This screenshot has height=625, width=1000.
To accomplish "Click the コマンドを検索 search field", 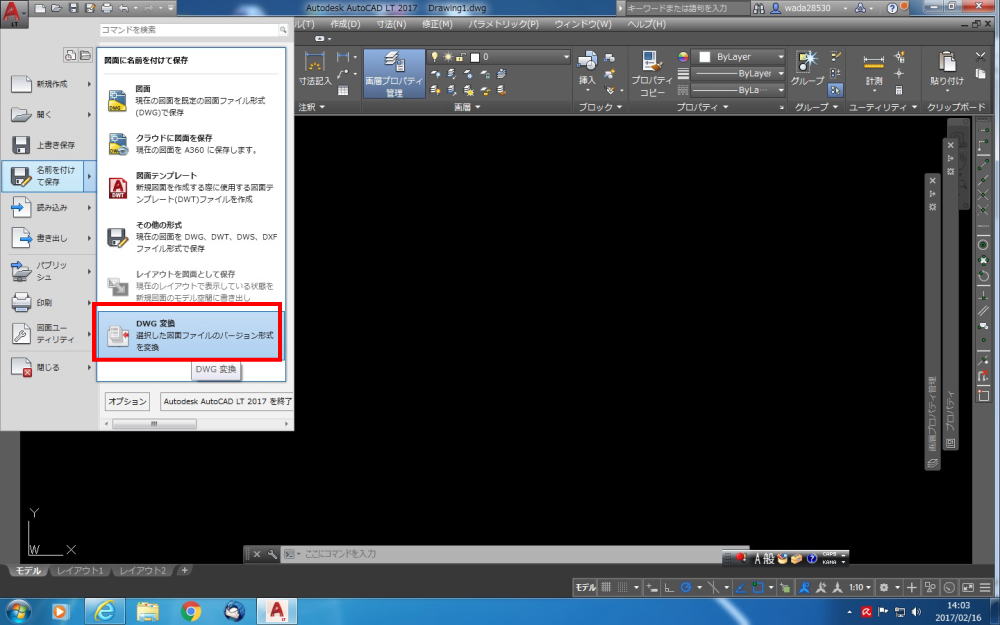I will [195, 30].
